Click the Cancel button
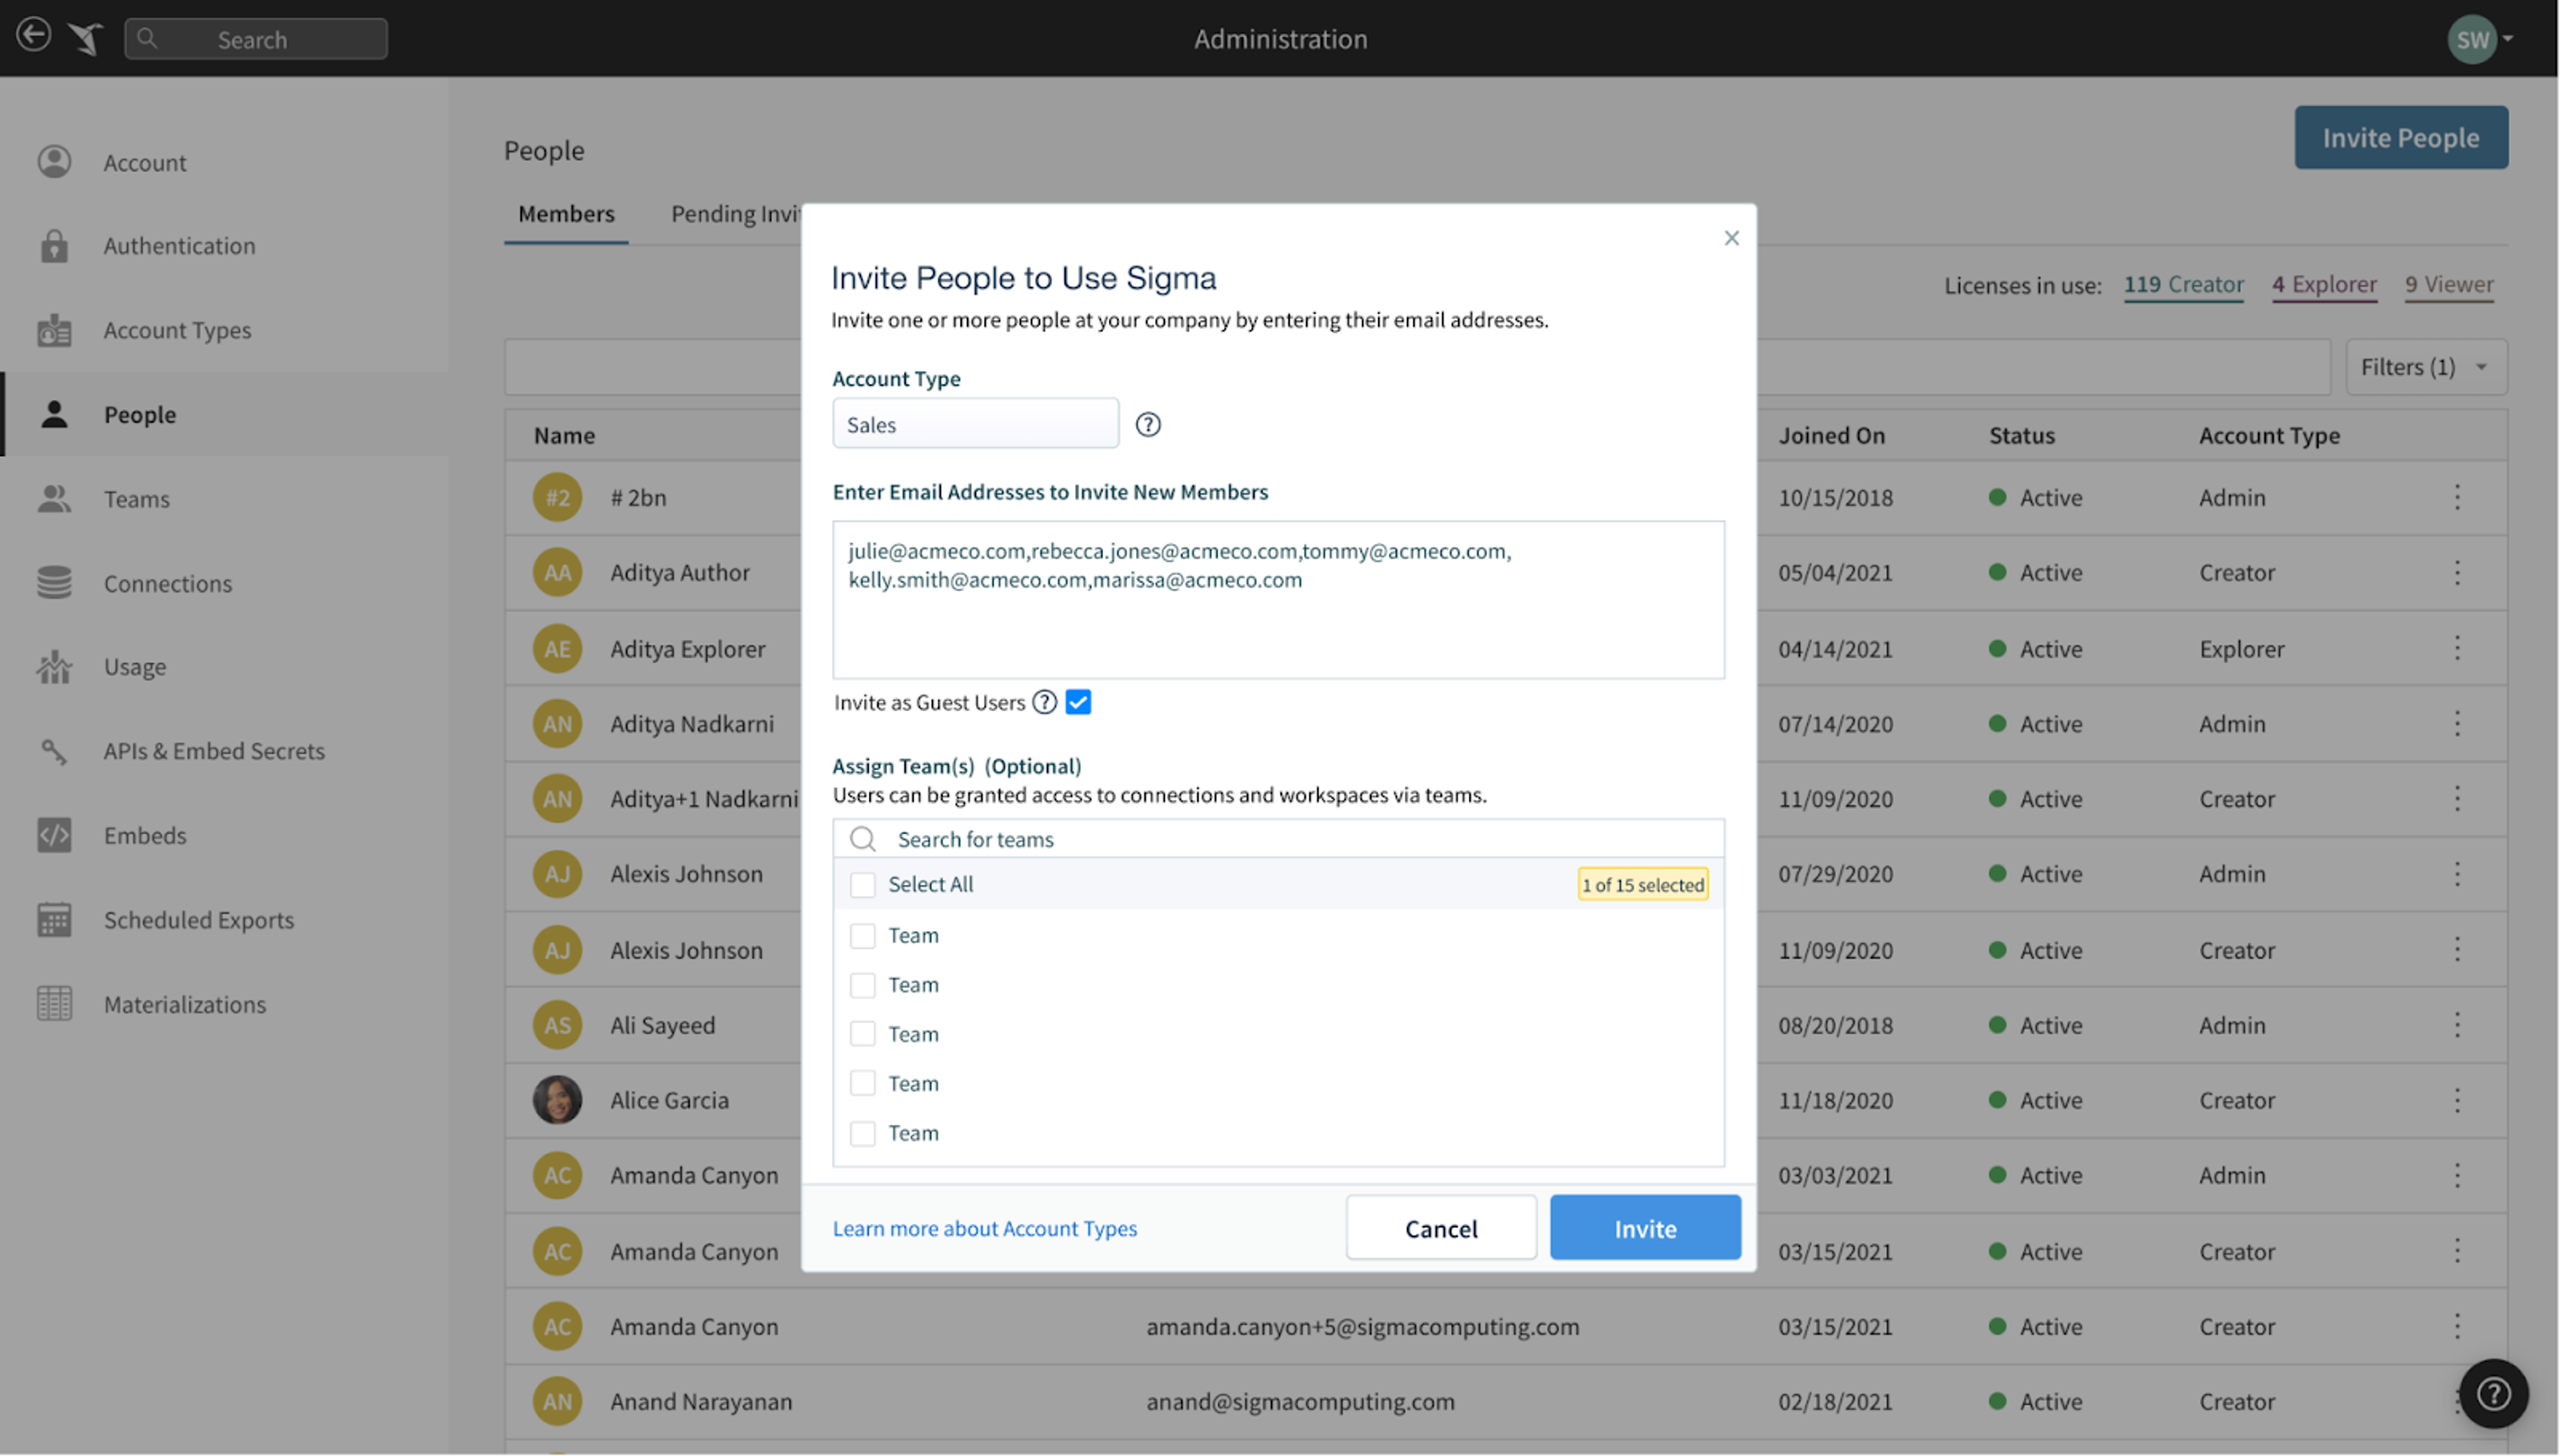The image size is (2560, 1456). pos(1440,1228)
